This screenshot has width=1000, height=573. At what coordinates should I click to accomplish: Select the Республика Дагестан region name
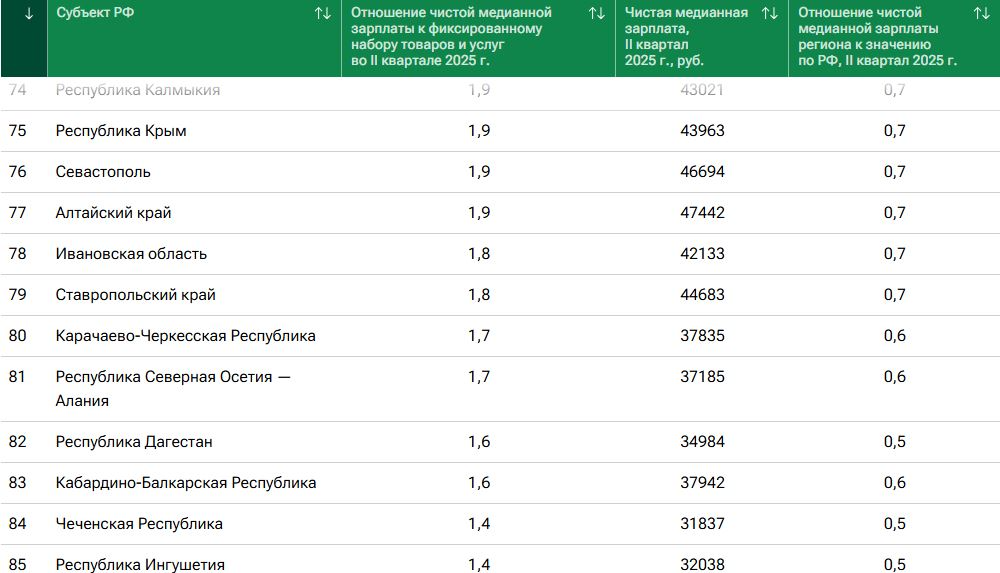click(134, 442)
